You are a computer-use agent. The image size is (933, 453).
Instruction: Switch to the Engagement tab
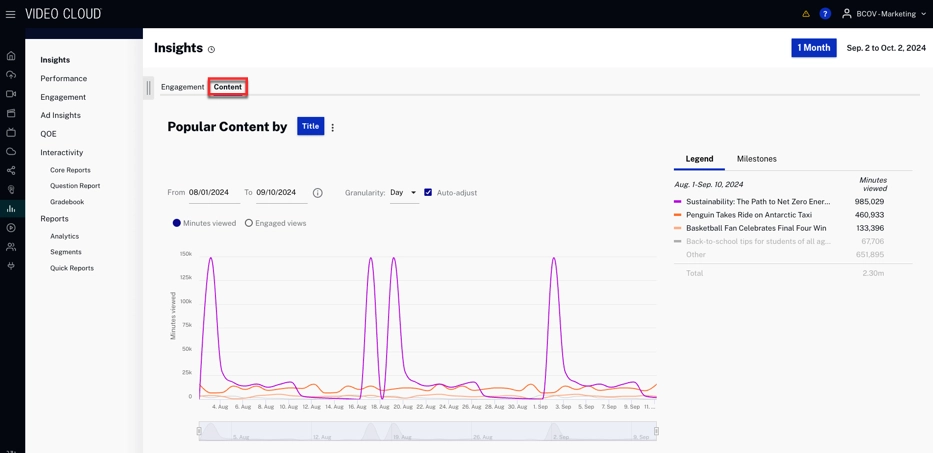click(x=182, y=87)
